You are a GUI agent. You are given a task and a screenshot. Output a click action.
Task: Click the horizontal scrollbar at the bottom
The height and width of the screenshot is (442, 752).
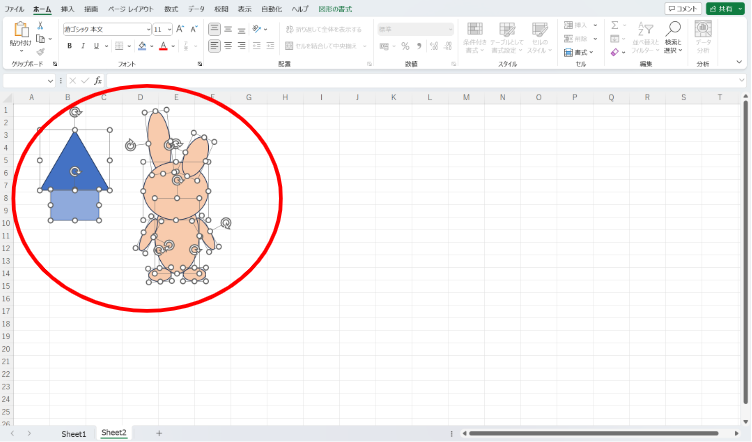click(x=594, y=433)
